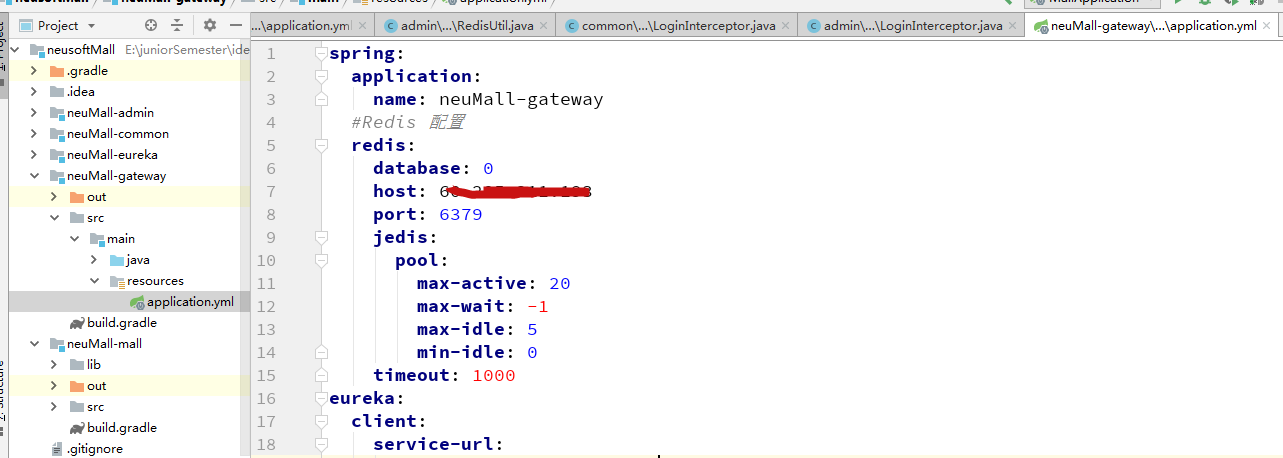Viewport: 1283px width, 458px height.
Task: Click the .gradle orange folder icon
Action: click(x=57, y=71)
